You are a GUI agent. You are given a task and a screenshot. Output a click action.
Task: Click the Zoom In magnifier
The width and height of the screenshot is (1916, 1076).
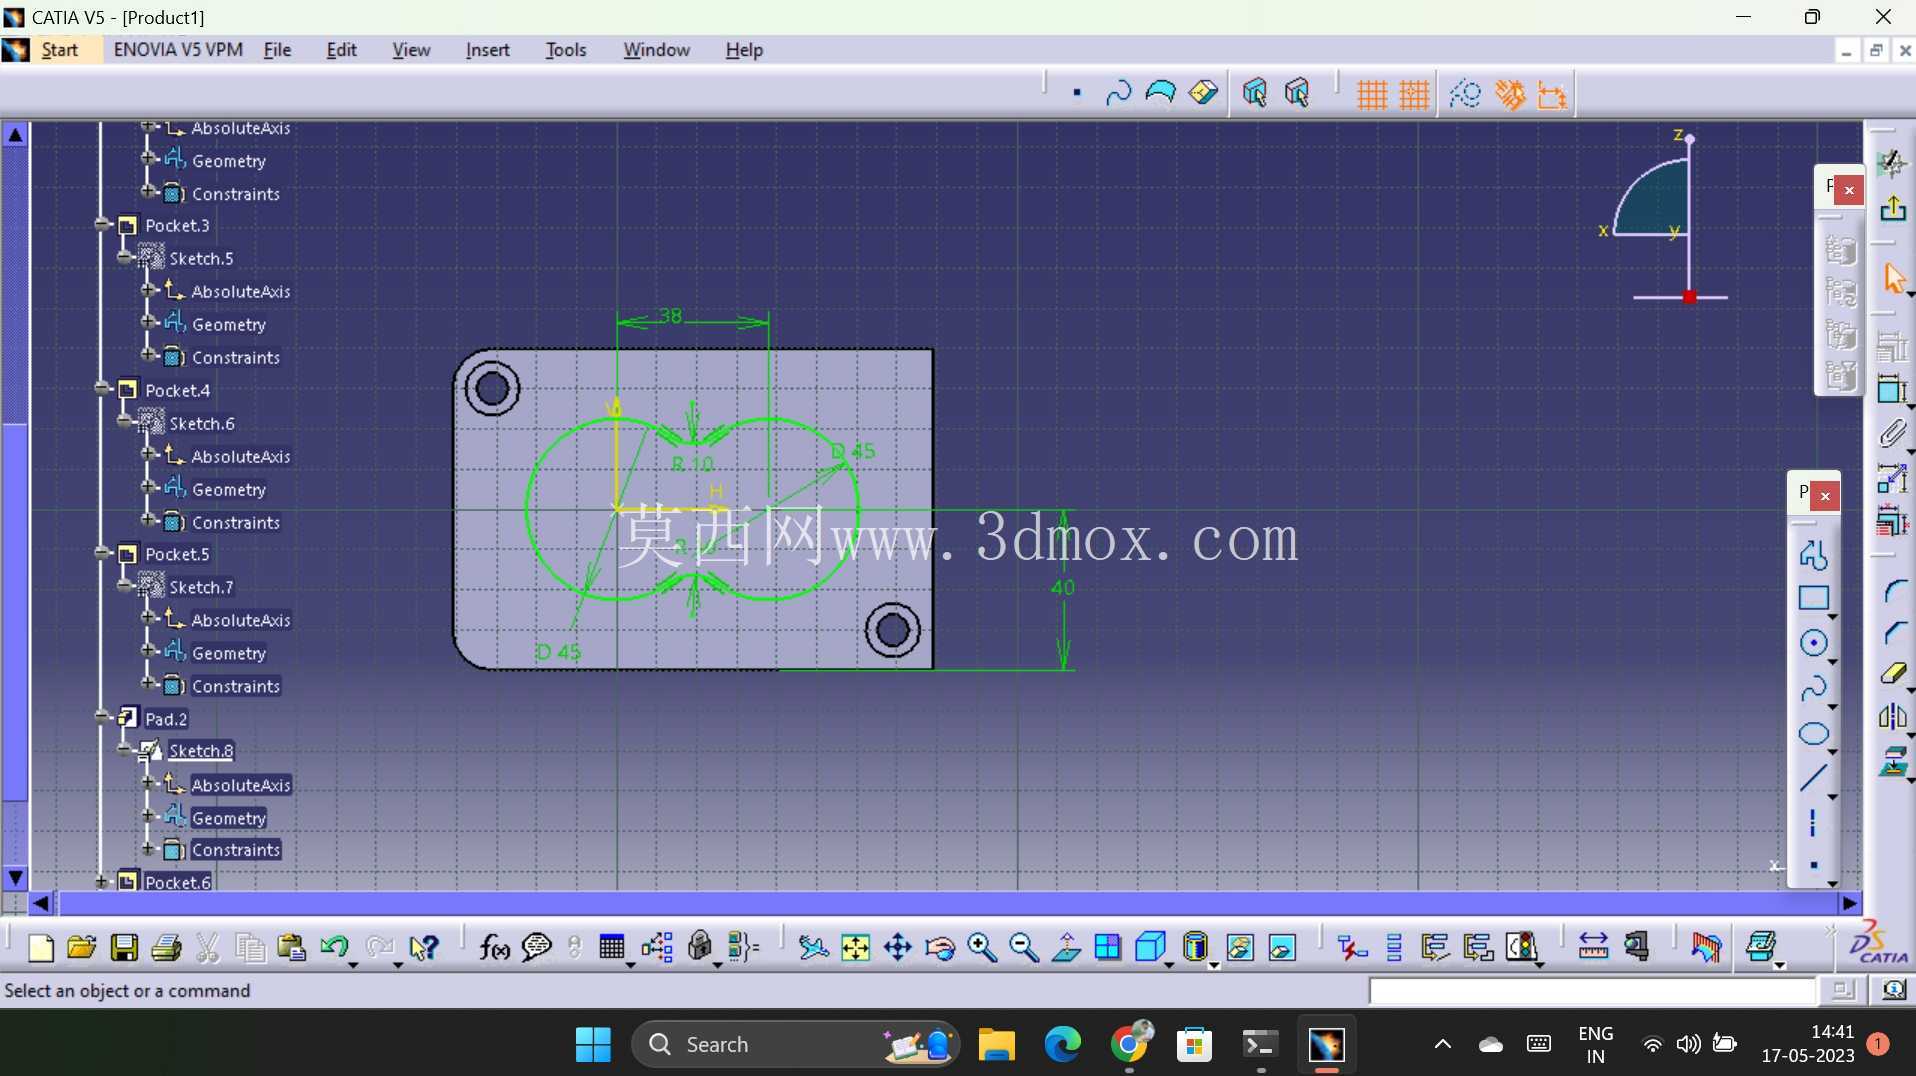pyautogui.click(x=982, y=947)
